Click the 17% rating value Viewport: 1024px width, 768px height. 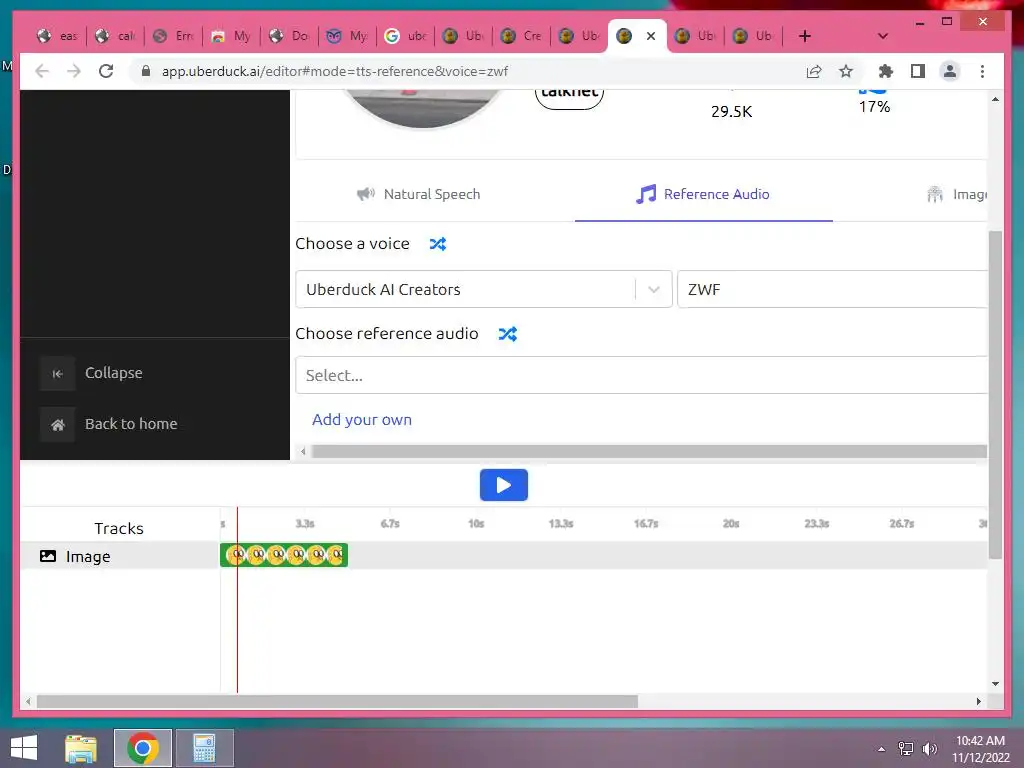874,107
